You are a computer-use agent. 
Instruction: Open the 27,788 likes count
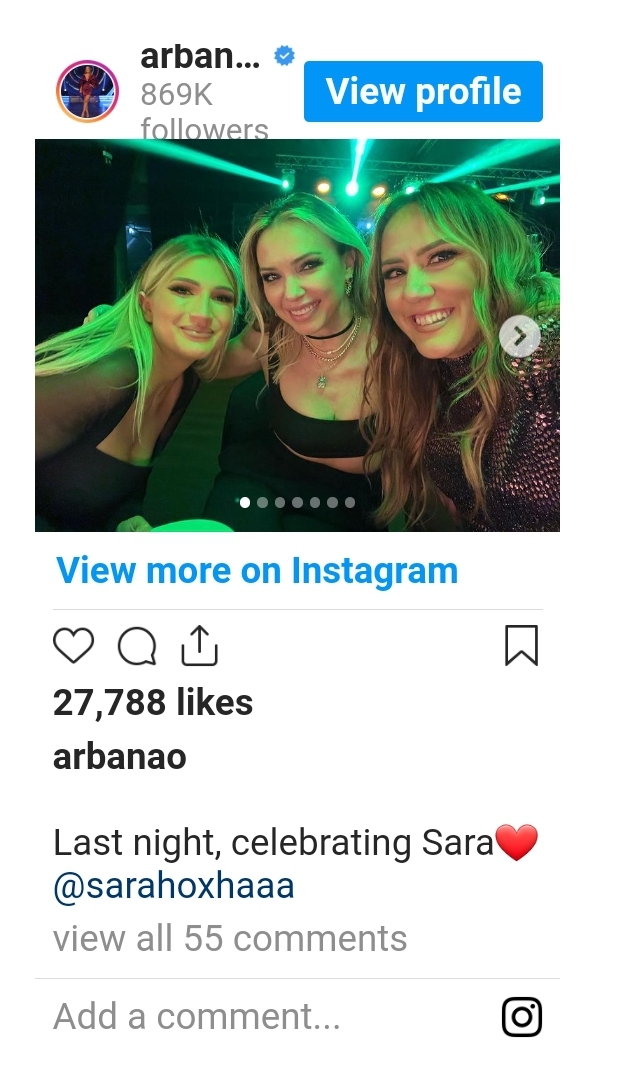click(x=153, y=702)
